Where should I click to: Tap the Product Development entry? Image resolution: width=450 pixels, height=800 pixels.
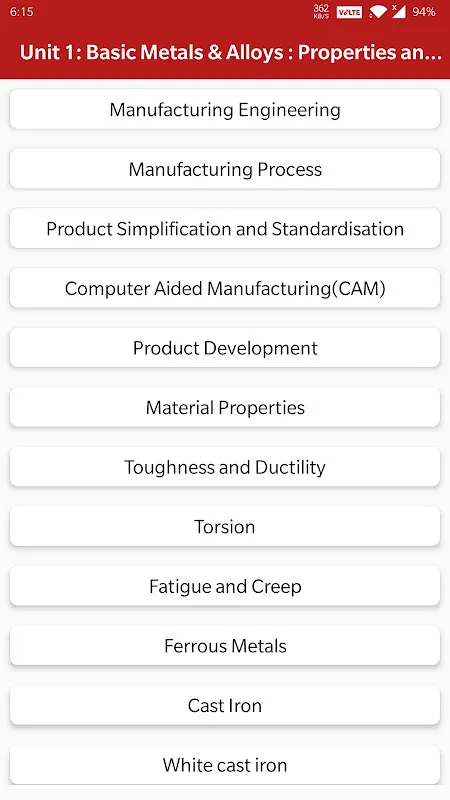[x=225, y=348]
